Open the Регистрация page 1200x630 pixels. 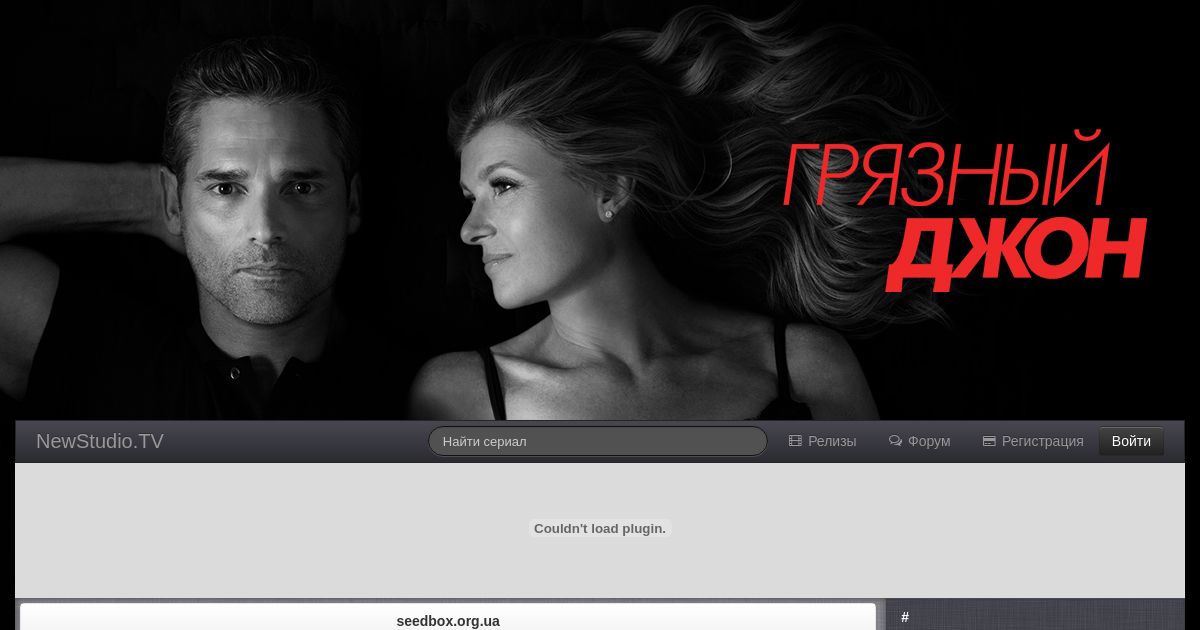pyautogui.click(x=1043, y=441)
